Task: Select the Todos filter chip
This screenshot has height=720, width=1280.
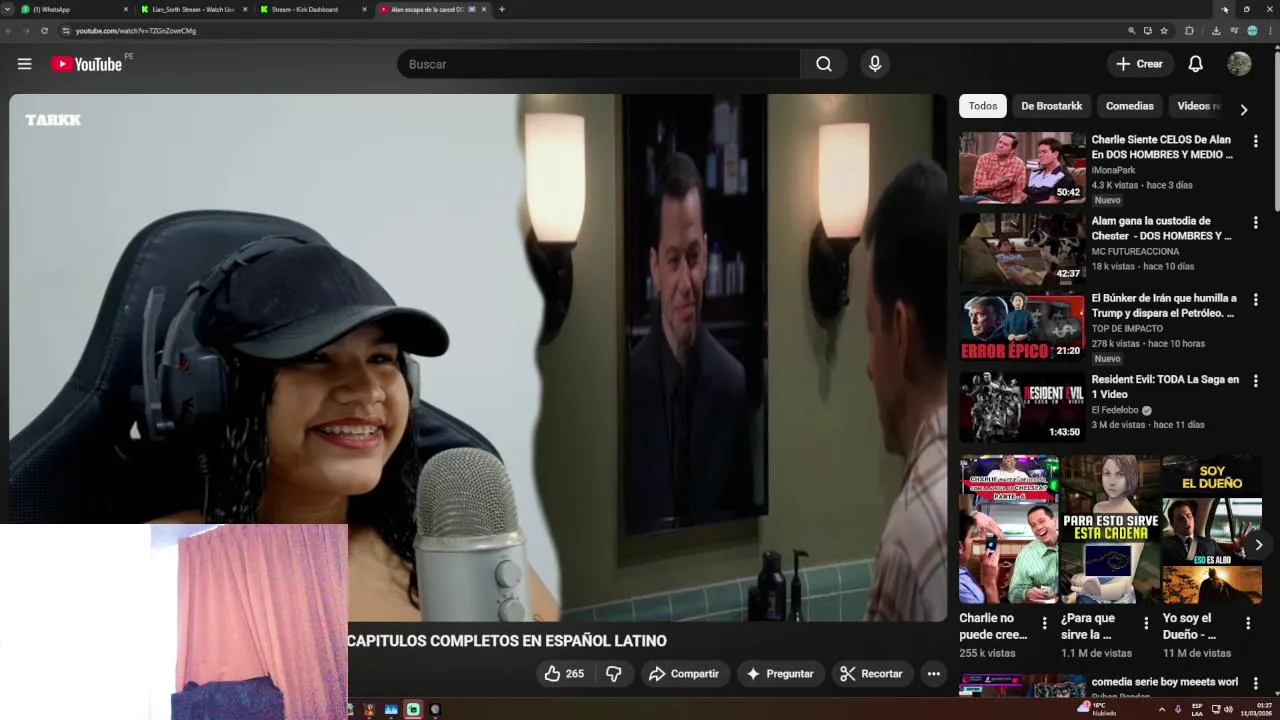Action: 982,106
